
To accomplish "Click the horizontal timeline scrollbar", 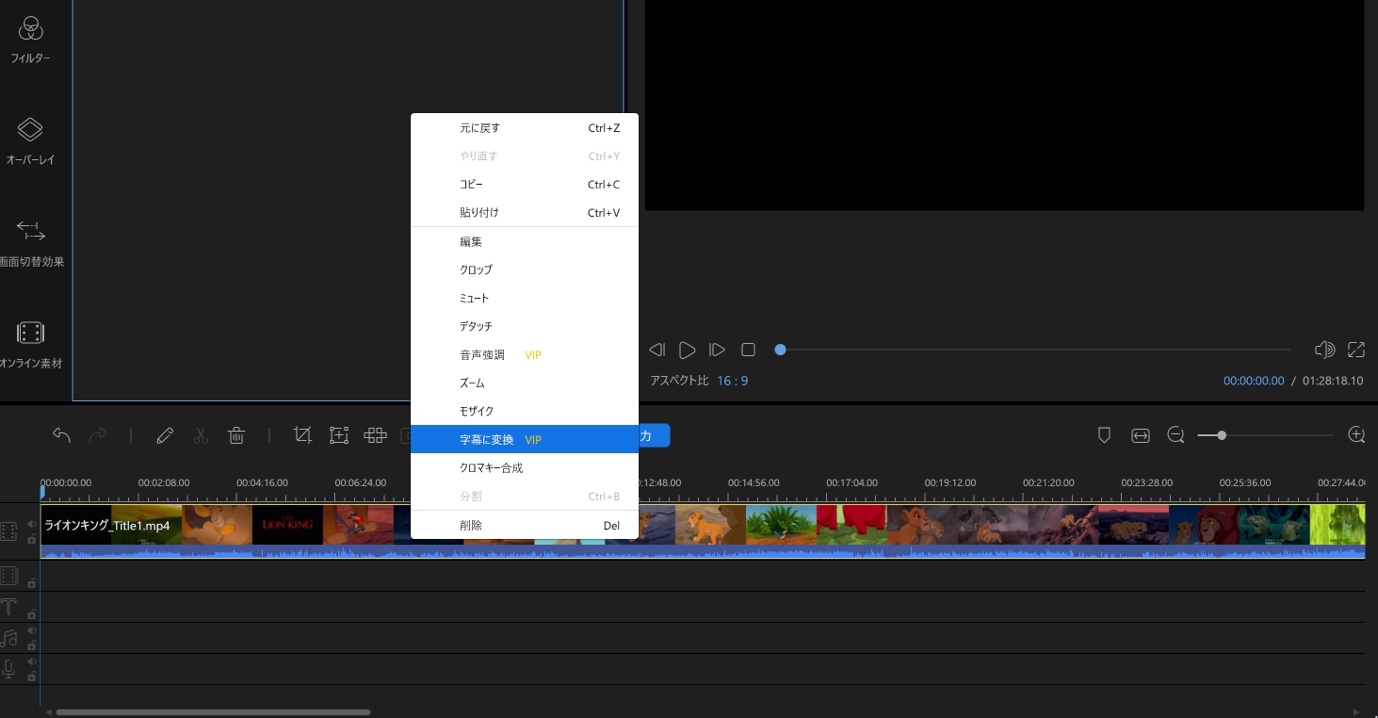I will coord(213,712).
